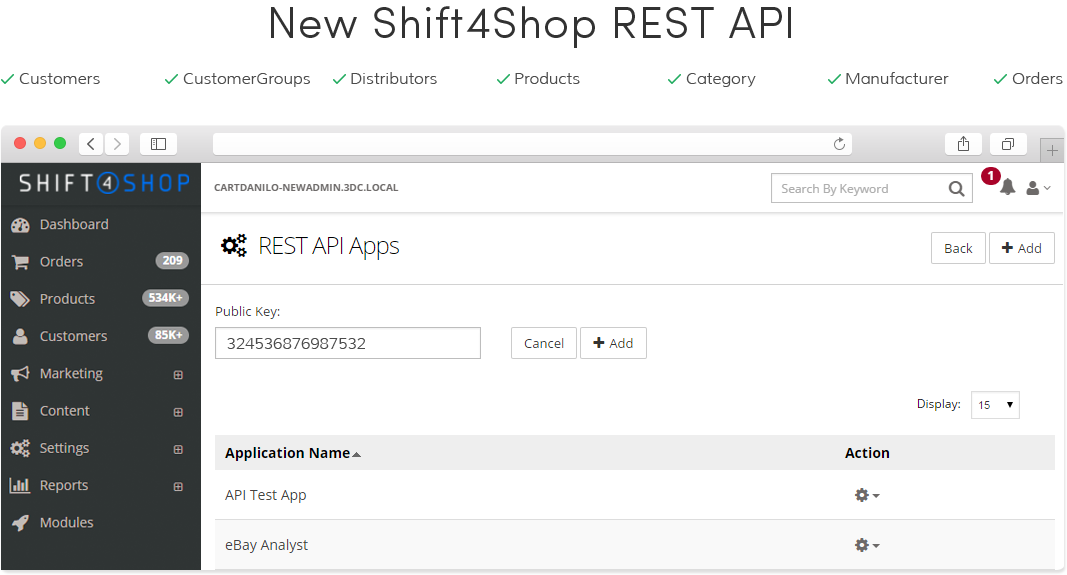Click the Action column header
The height and width of the screenshot is (575, 1067).
tap(867, 453)
